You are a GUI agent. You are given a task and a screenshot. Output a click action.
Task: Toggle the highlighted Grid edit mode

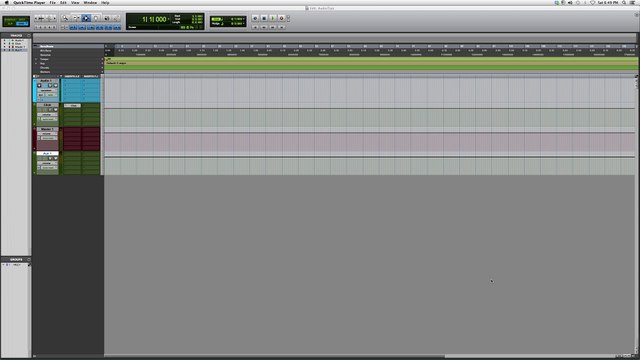(22, 24)
